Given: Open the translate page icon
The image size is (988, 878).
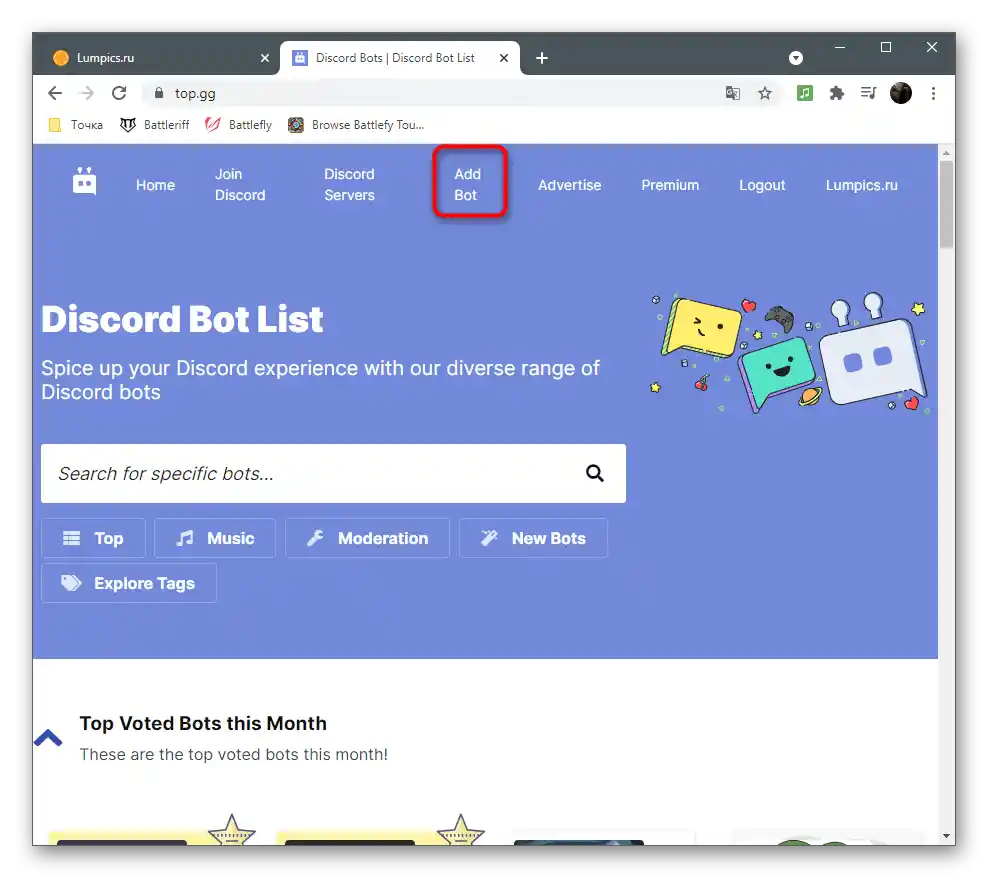Looking at the screenshot, I should 732,93.
